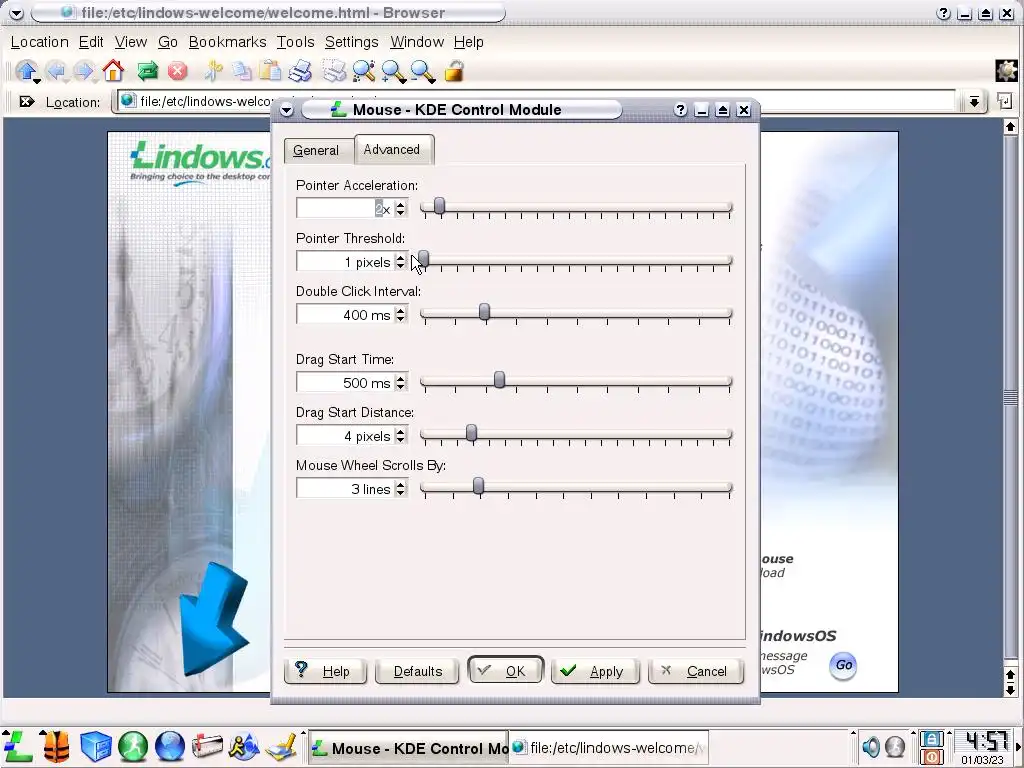Confirm with the OK button
Viewport: 1024px width, 768px height.
(505, 671)
